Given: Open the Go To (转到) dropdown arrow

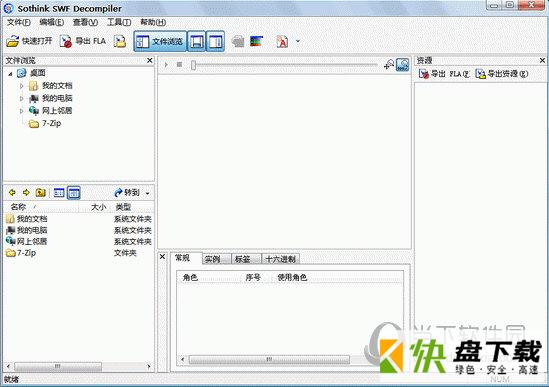Looking at the screenshot, I should click(147, 193).
